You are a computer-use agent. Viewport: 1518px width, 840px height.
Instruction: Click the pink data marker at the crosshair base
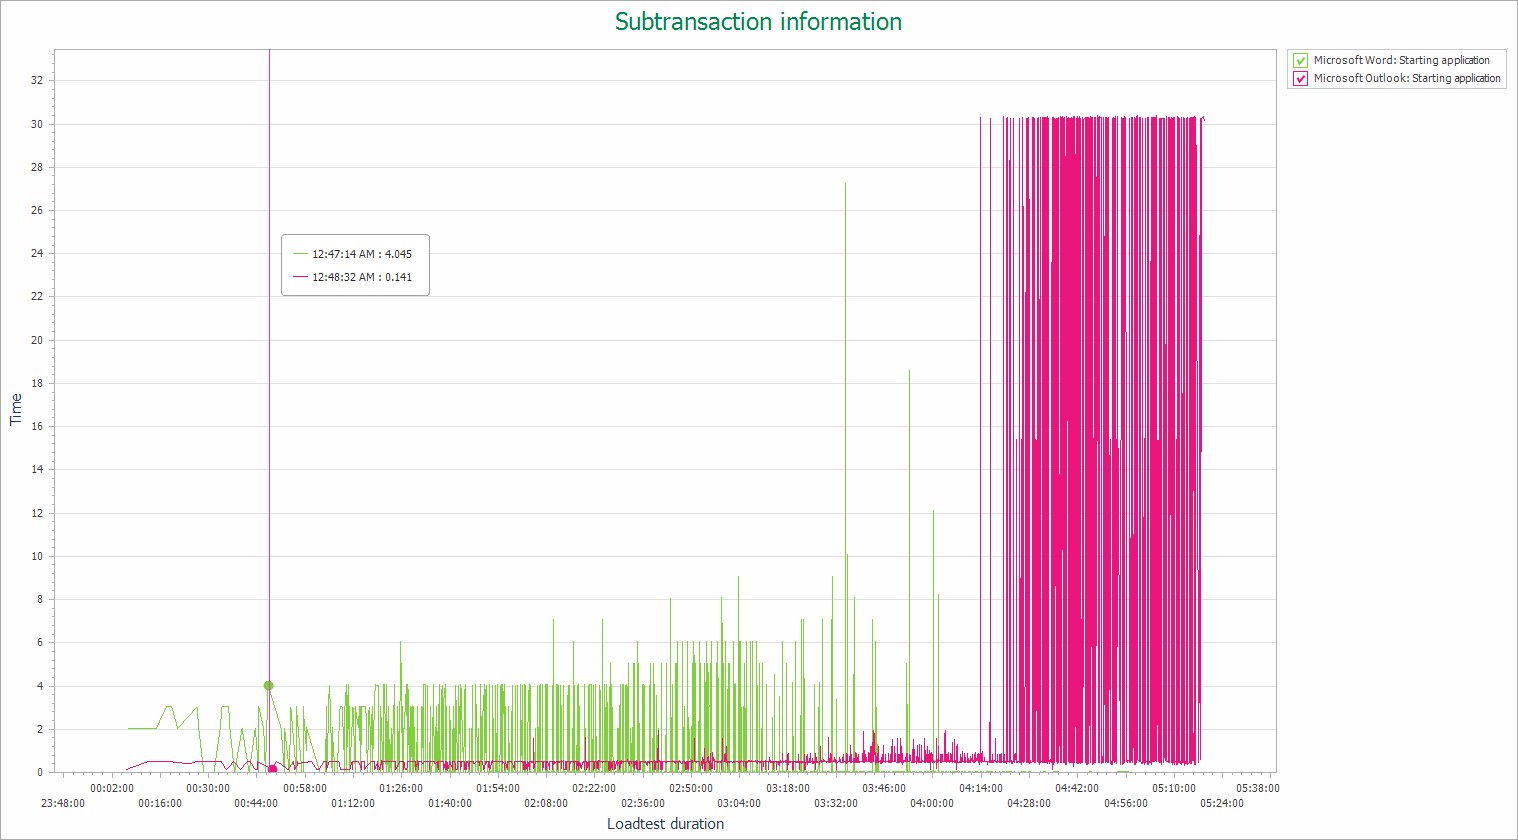tap(272, 768)
